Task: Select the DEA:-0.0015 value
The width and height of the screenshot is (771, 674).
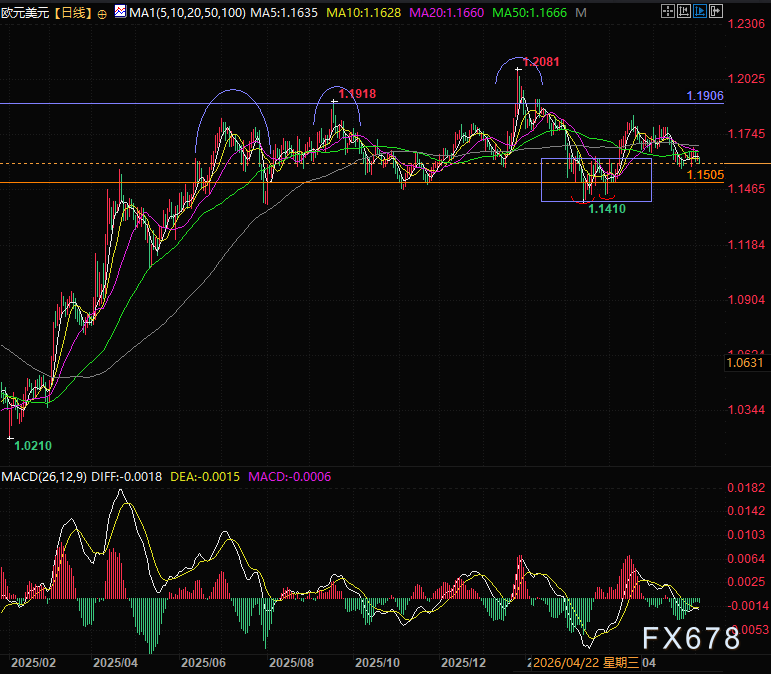Action: point(205,476)
